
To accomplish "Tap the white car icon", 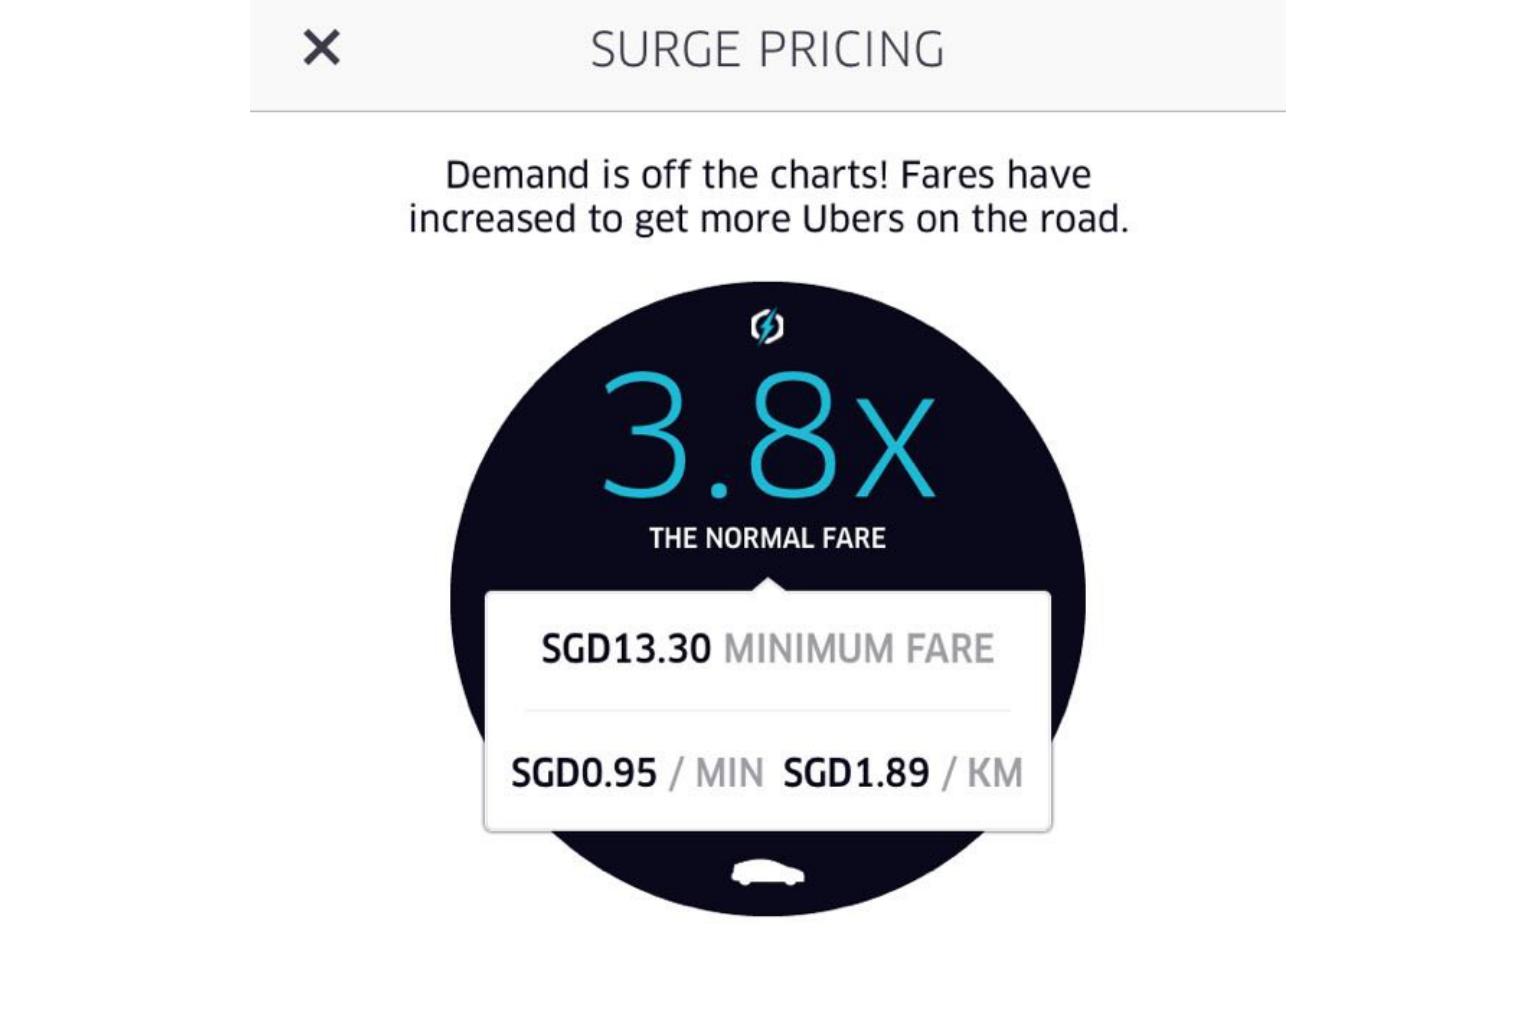I will [767, 873].
